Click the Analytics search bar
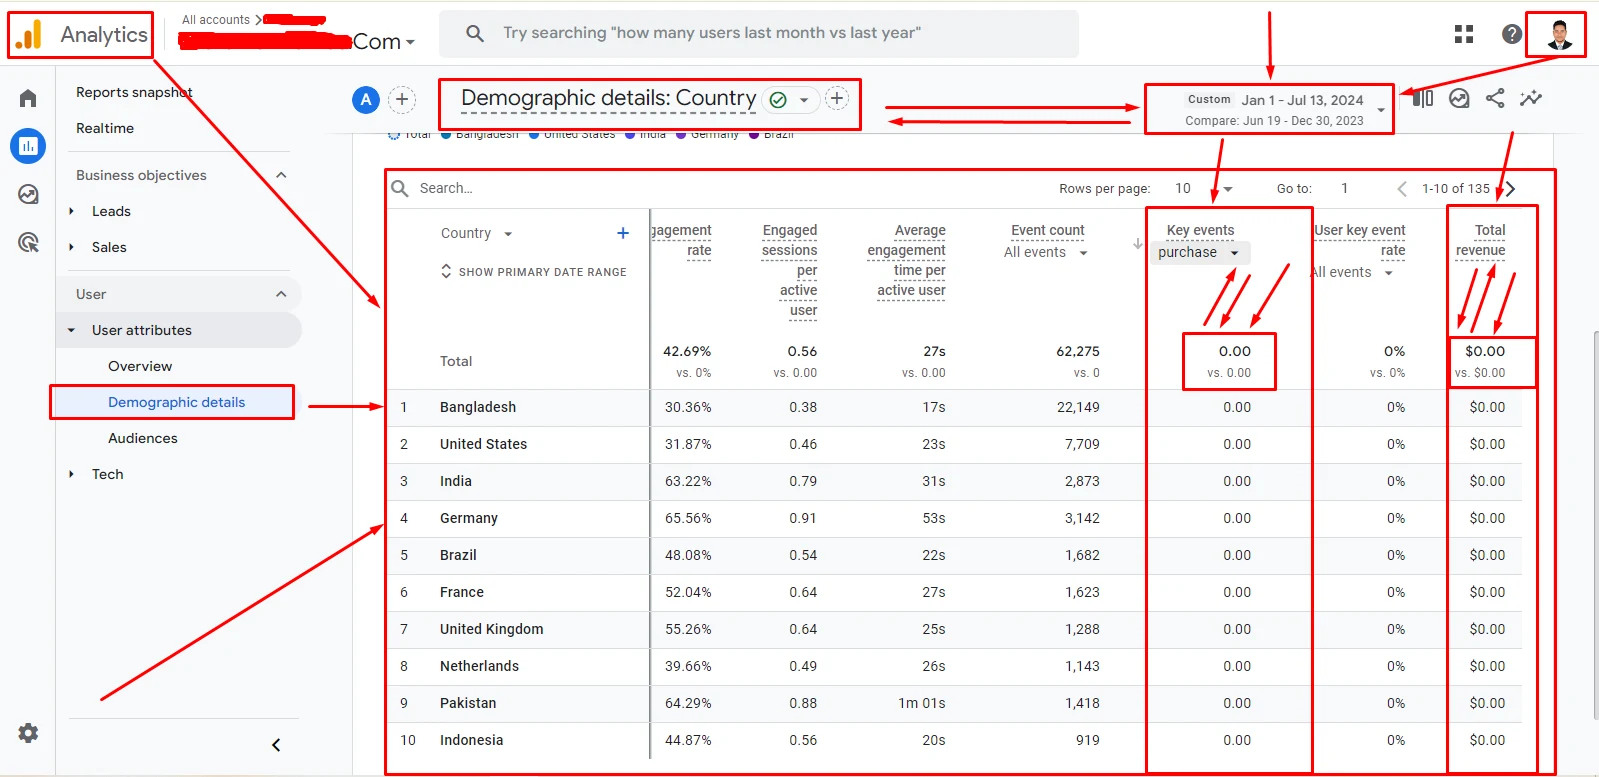The height and width of the screenshot is (777, 1599). point(759,34)
